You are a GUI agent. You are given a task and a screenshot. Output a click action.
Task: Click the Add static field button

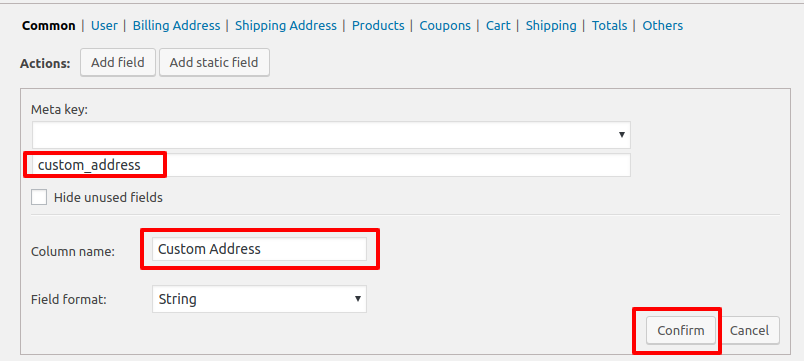[214, 63]
